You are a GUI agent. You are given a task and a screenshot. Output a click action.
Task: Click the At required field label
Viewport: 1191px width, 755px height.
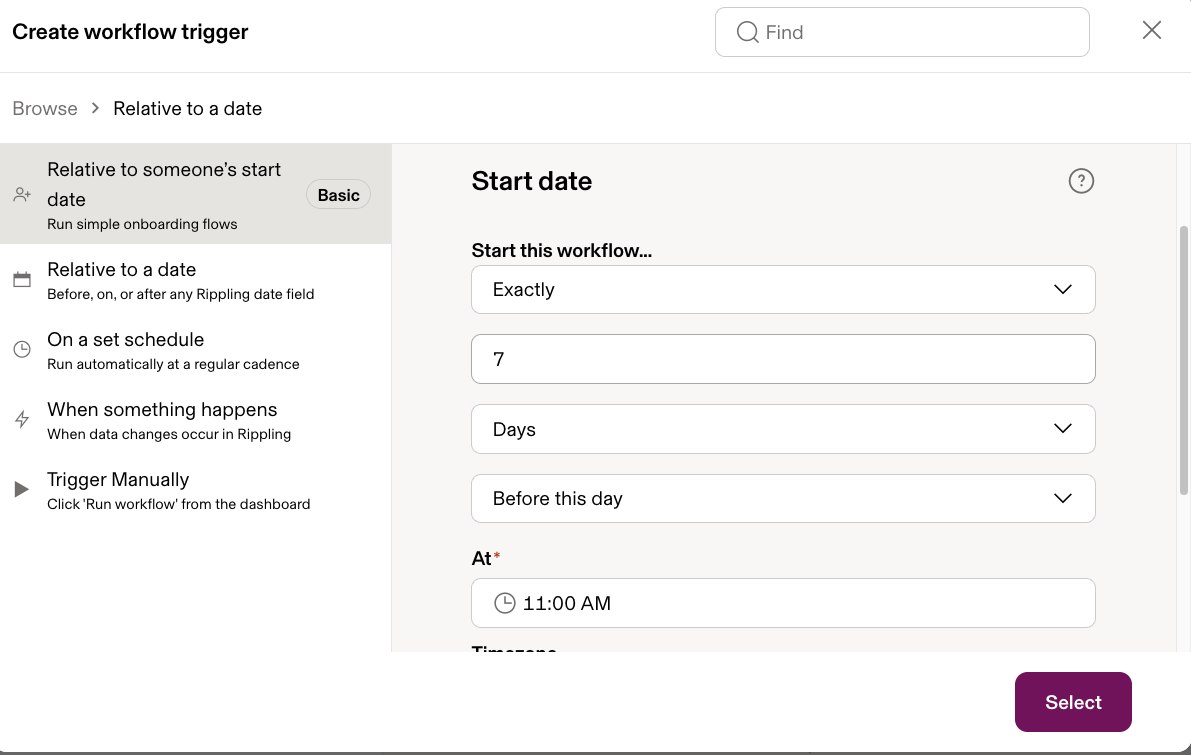click(485, 558)
